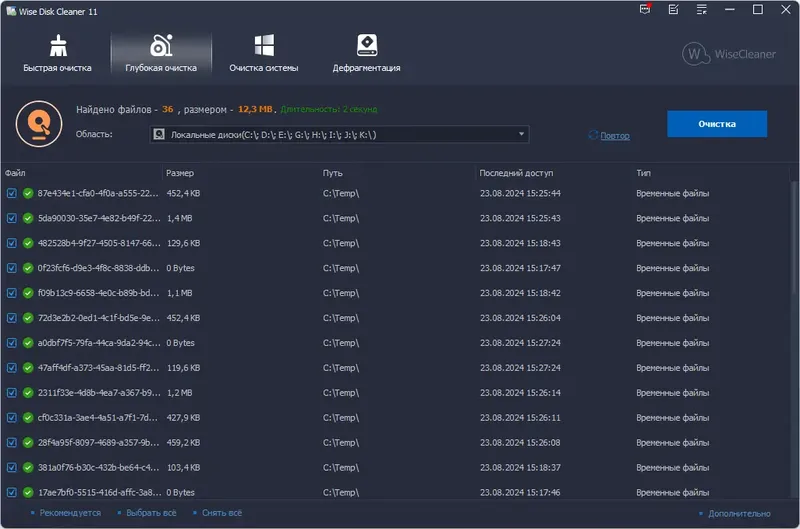Toggle checkbox of 381a0f76-b30c row
Image resolution: width=800 pixels, height=529 pixels.
click(12, 468)
